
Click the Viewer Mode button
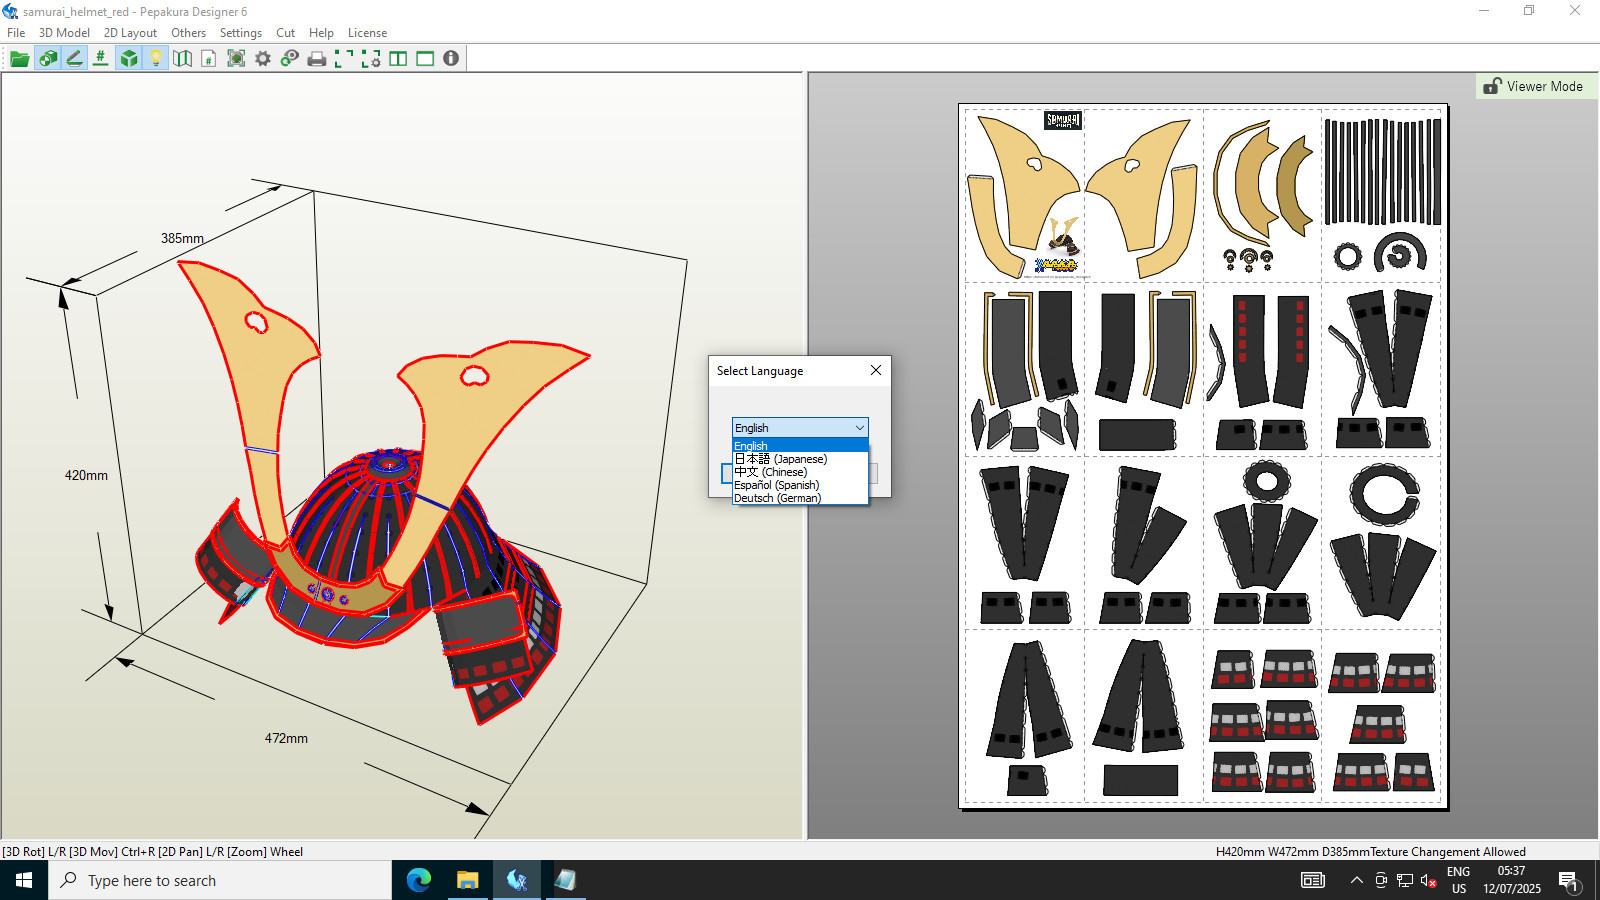1533,86
